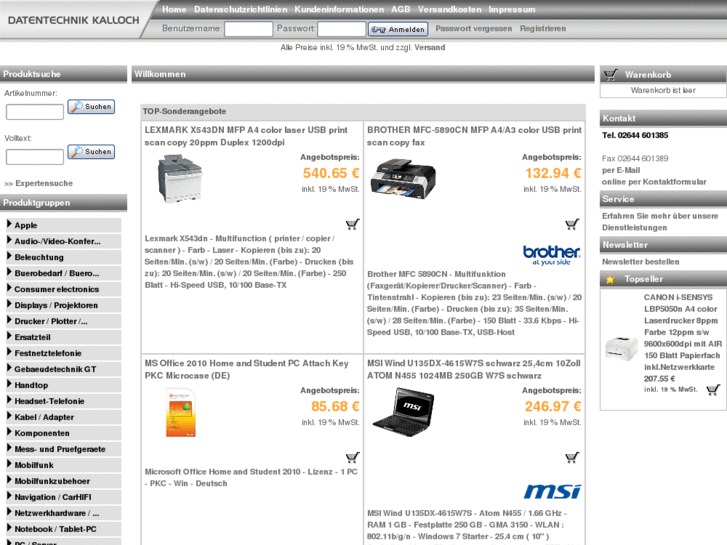Open Gebaeudetechnik GT category
727x545 pixels.
(55, 369)
